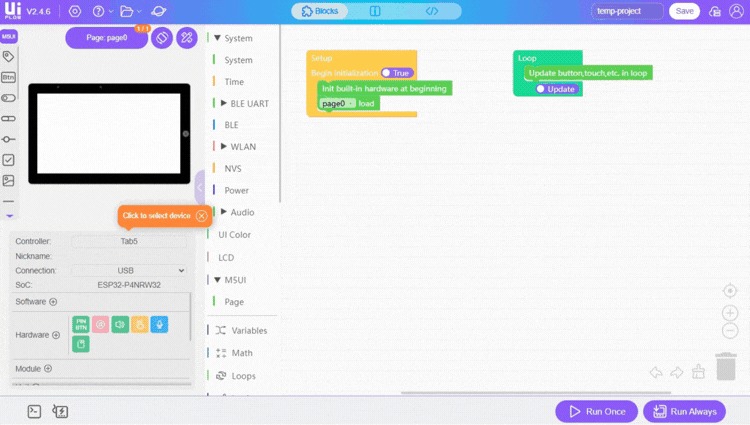Collapse the M5UI category group
This screenshot has height=425, width=750.
(217, 280)
